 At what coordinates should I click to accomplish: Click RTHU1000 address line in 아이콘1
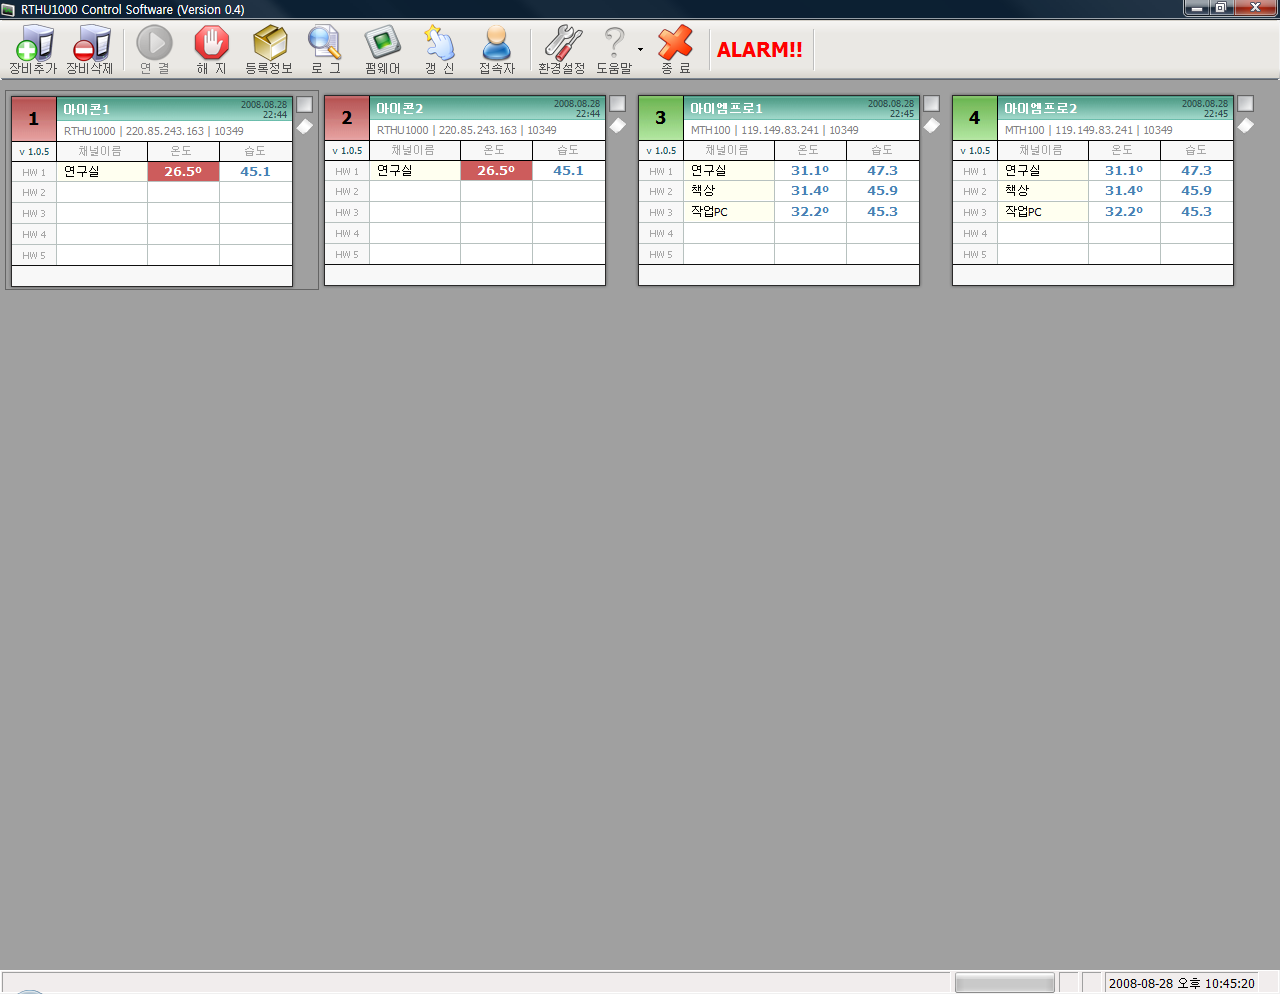(154, 131)
